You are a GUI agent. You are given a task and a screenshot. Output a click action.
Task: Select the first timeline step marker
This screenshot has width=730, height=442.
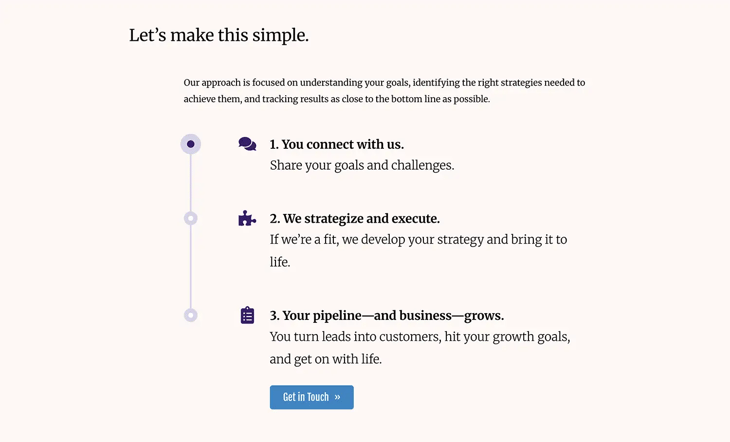pyautogui.click(x=191, y=144)
